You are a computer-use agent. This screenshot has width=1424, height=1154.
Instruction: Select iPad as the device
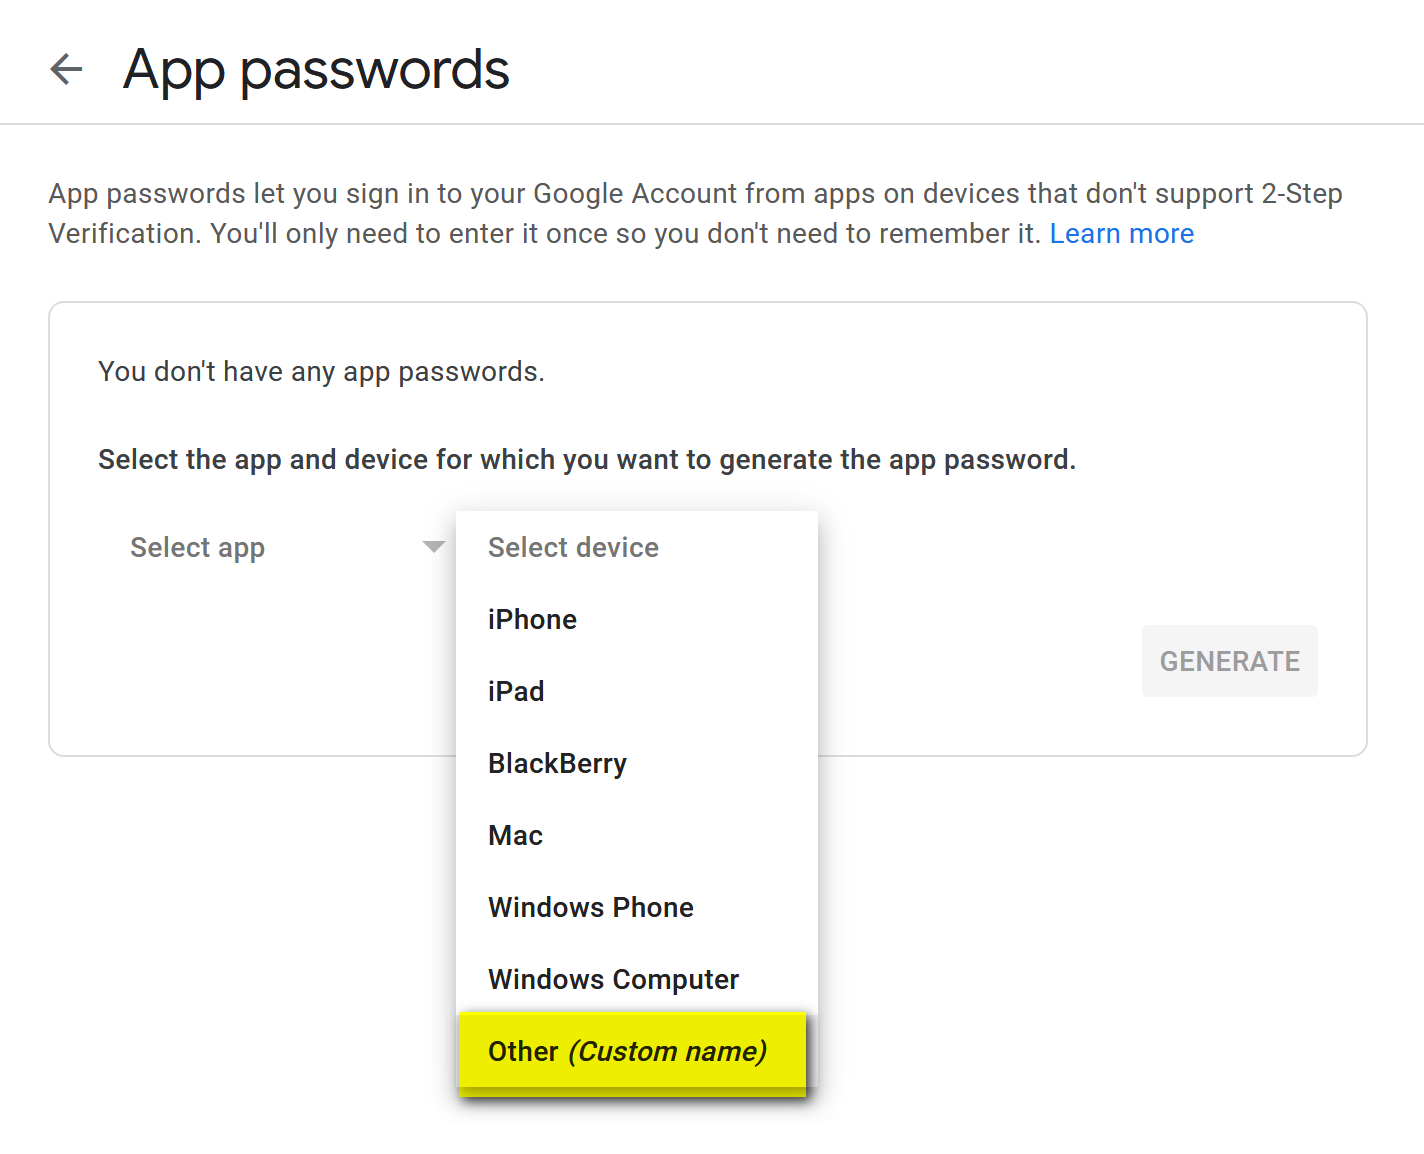pos(516,692)
